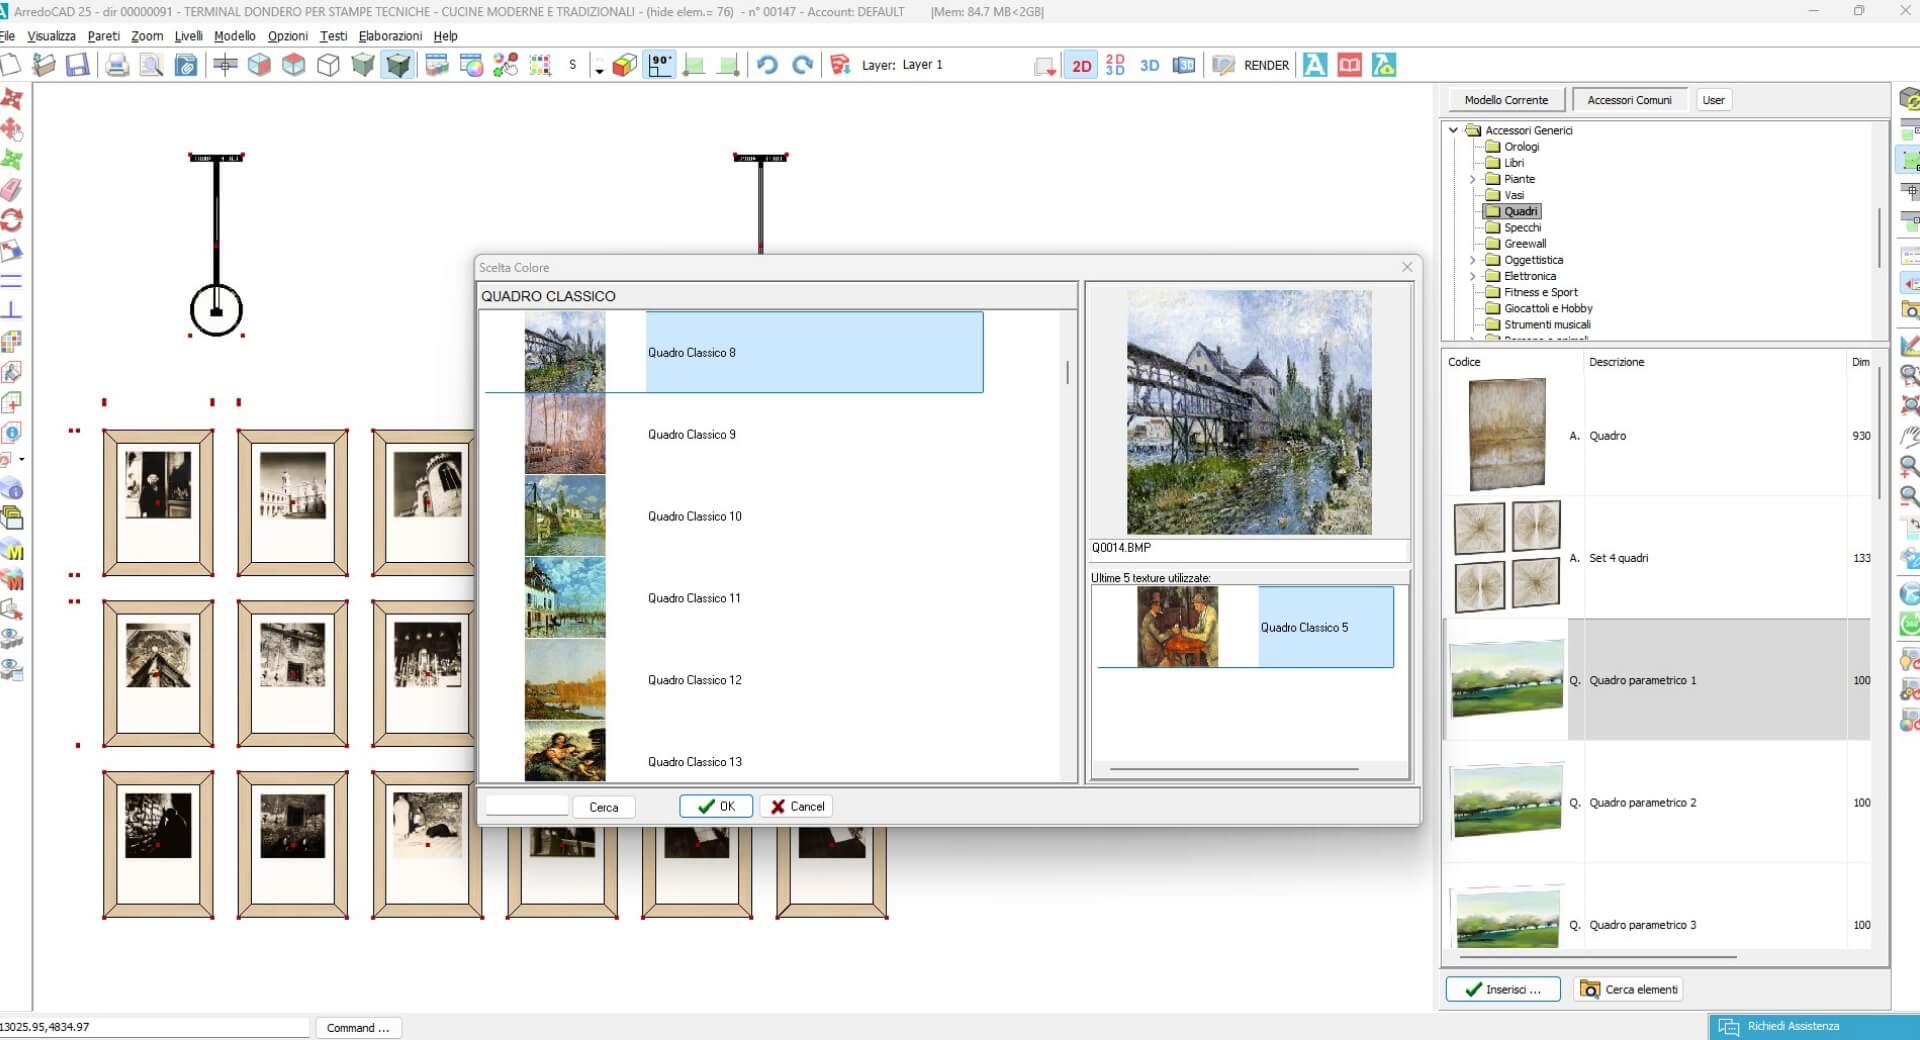Switch to split 2D/3D view mode

pyautogui.click(x=1115, y=65)
